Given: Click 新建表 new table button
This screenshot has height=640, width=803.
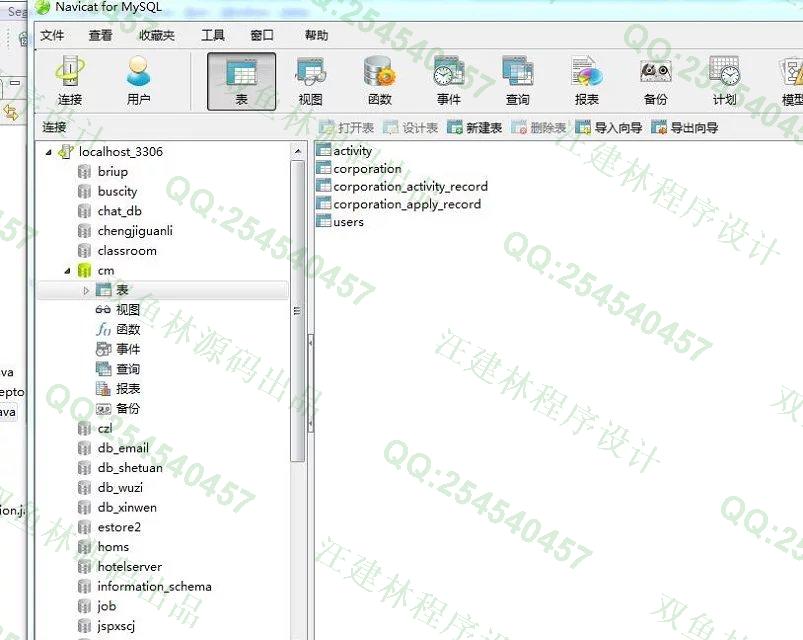Looking at the screenshot, I should [x=474, y=127].
